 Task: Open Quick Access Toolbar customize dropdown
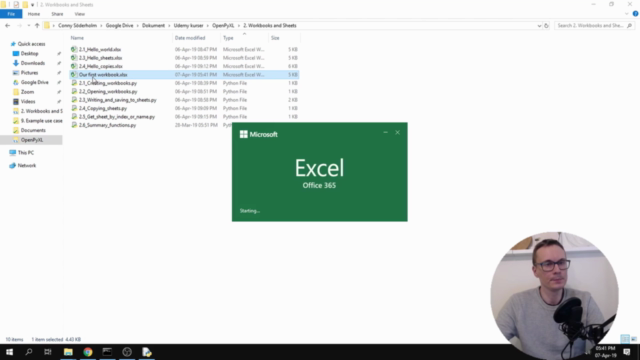32,5
